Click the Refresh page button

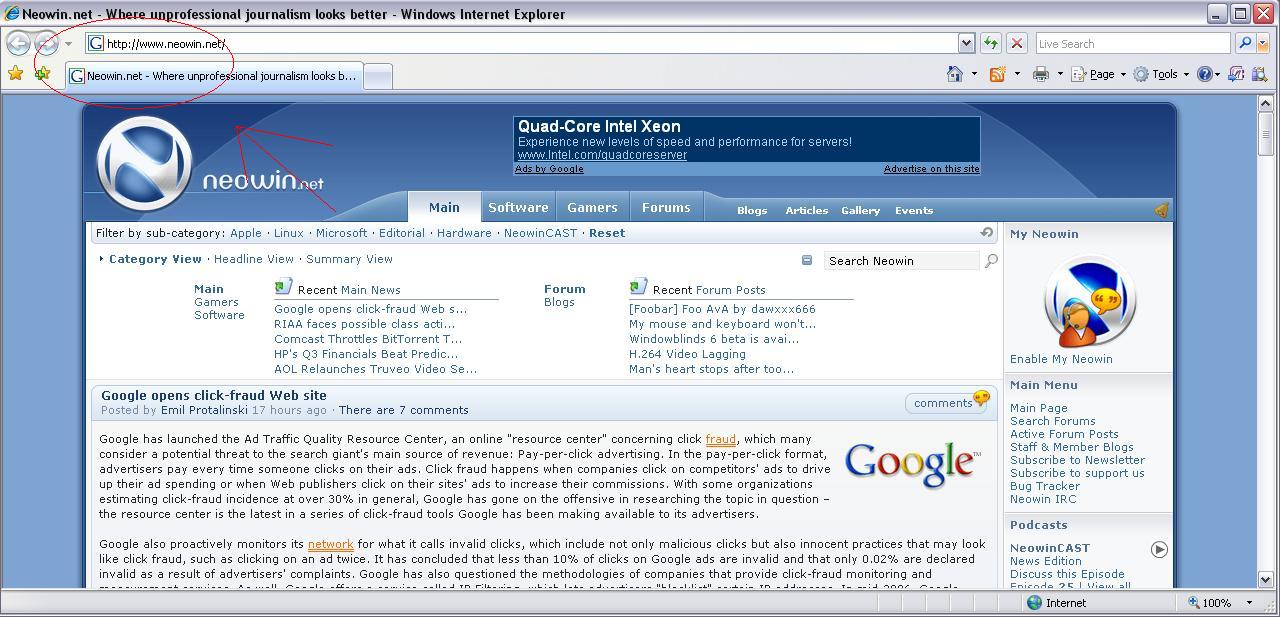coord(990,44)
